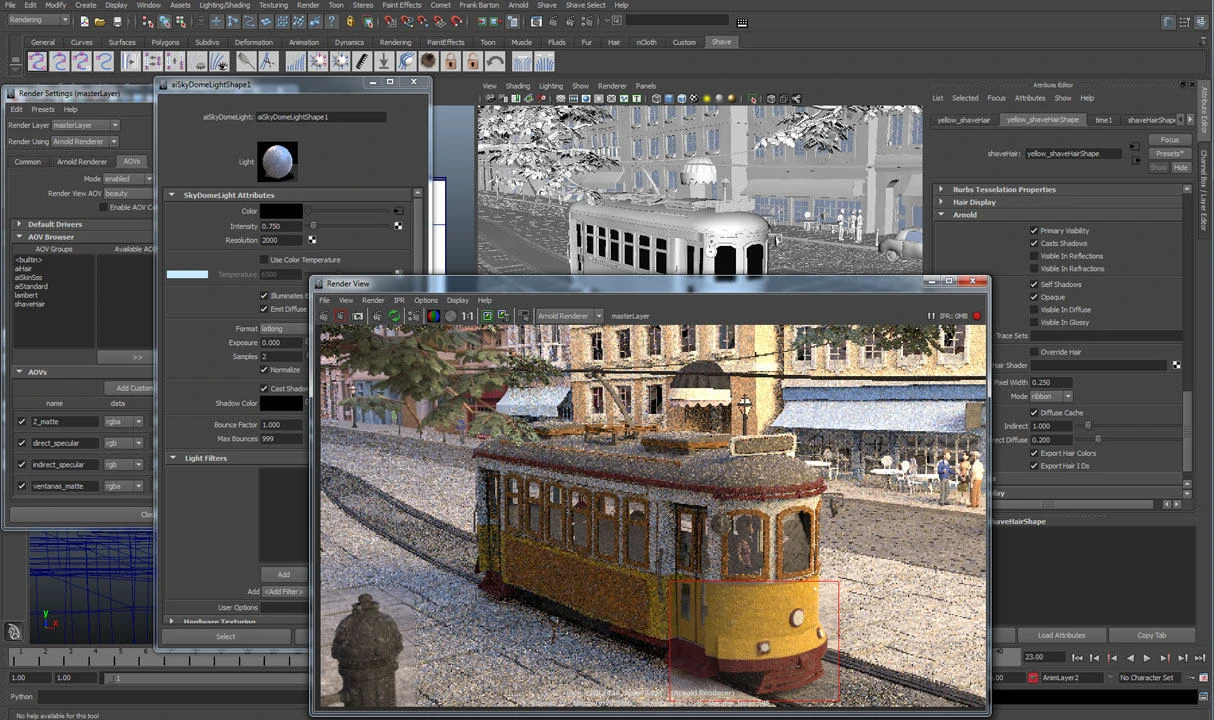
Task: Click the undo arrow icon on Shave shelf
Action: pyautogui.click(x=495, y=62)
